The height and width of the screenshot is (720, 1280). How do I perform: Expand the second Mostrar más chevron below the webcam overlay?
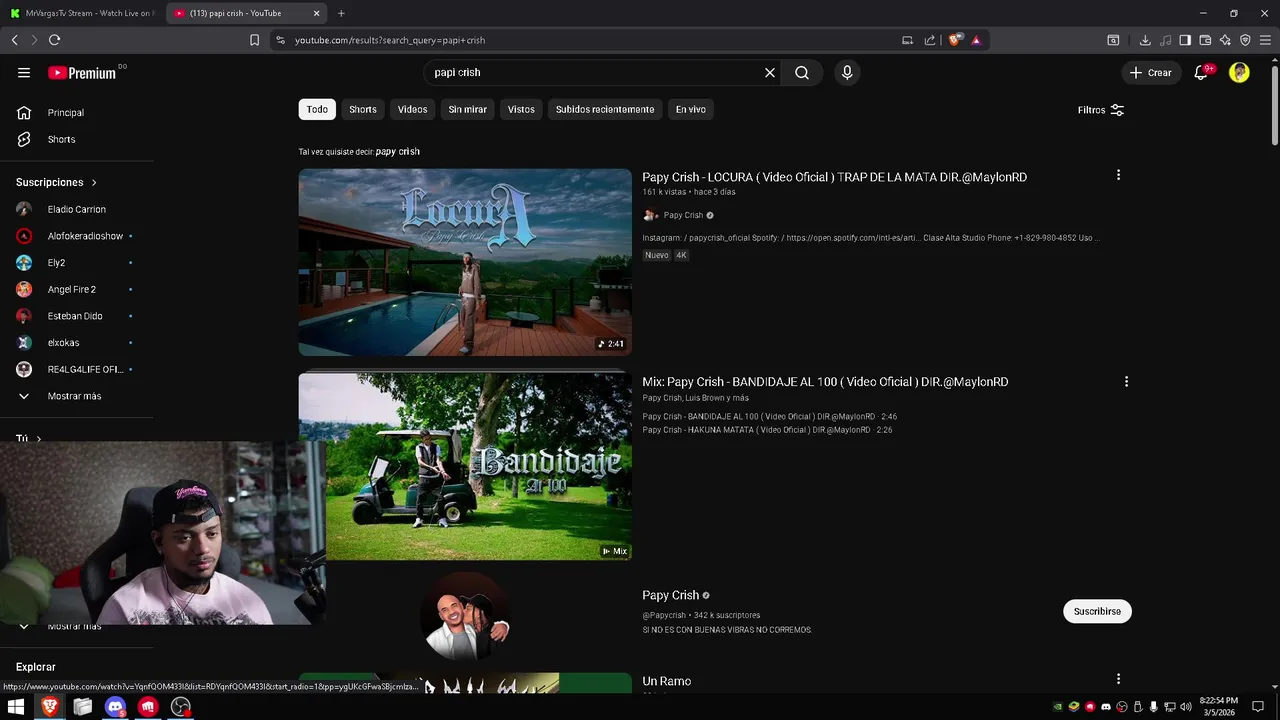(x=24, y=627)
